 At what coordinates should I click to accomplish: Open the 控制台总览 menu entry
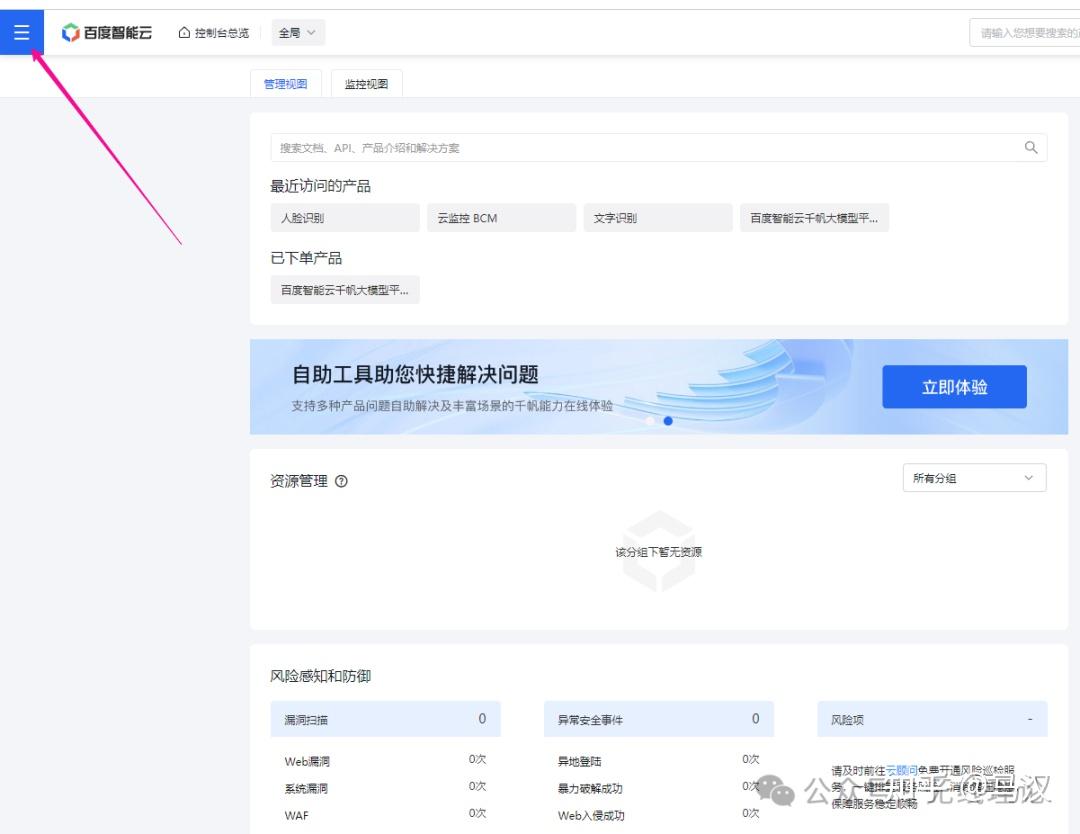(x=223, y=31)
